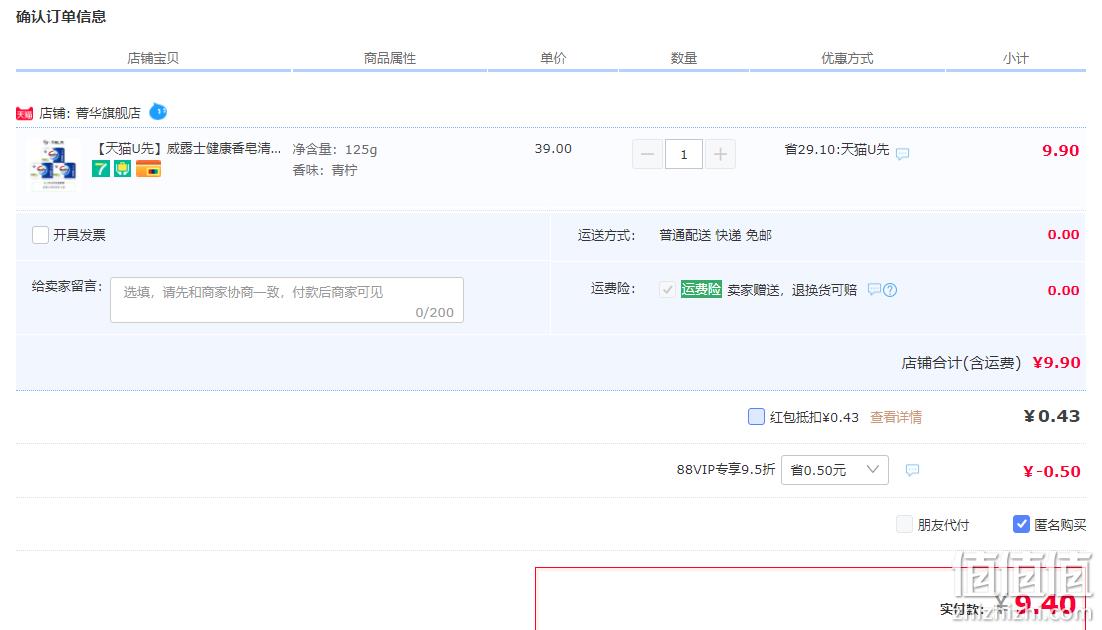The height and width of the screenshot is (630, 1102).
Task: Click the 香味: 青柠 attribute text
Action: pyautogui.click(x=325, y=170)
